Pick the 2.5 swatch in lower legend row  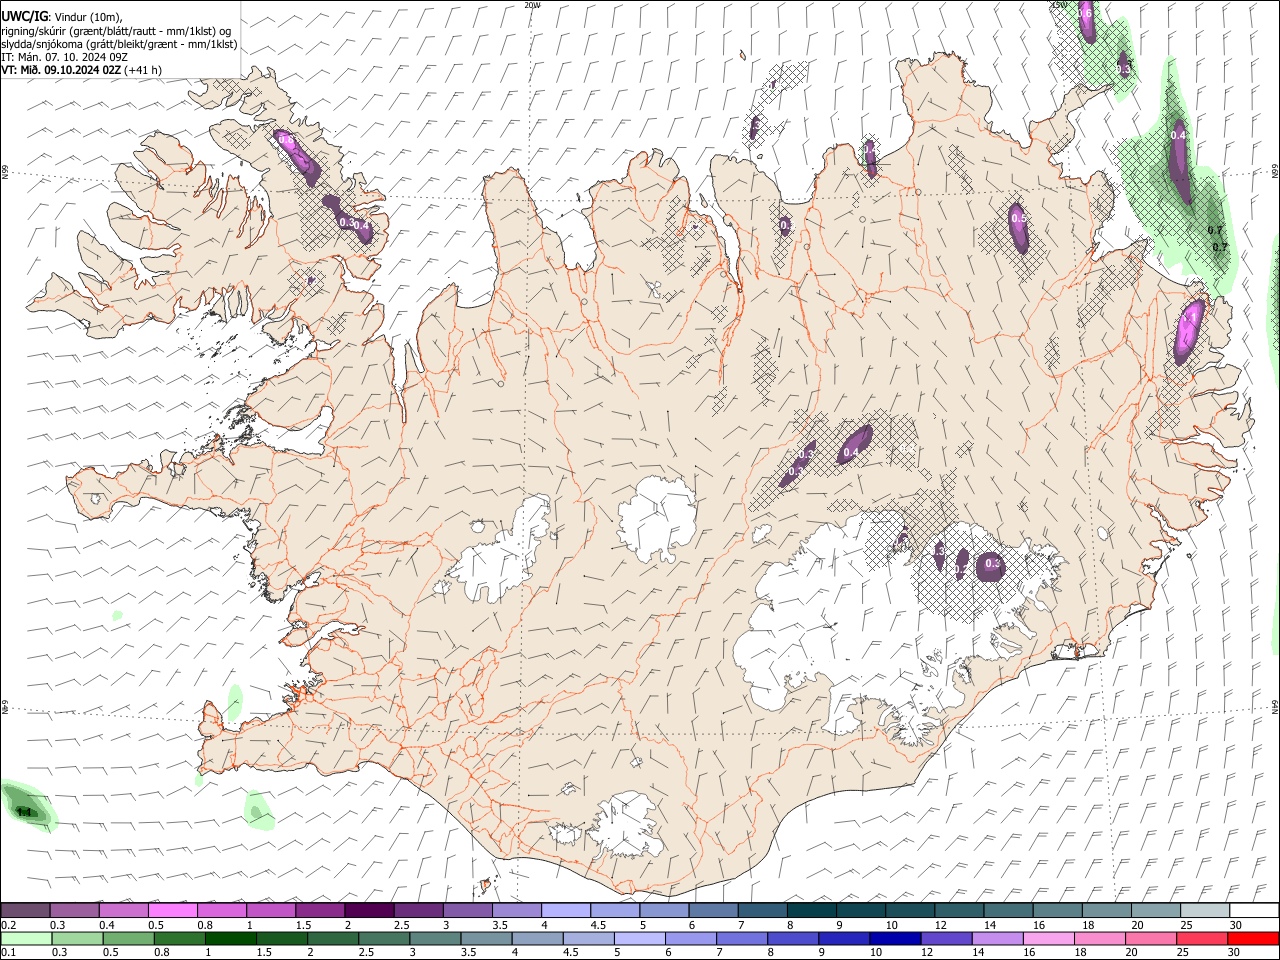pos(384,938)
